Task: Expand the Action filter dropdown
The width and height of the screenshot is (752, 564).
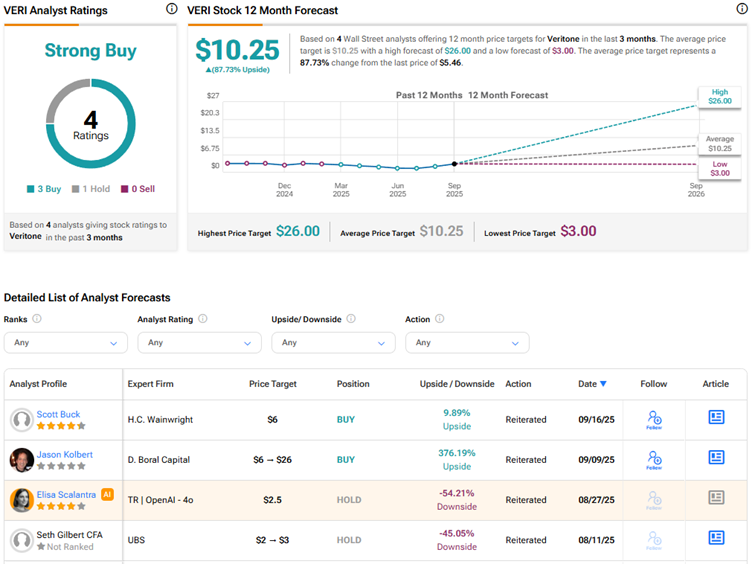Action: [467, 342]
